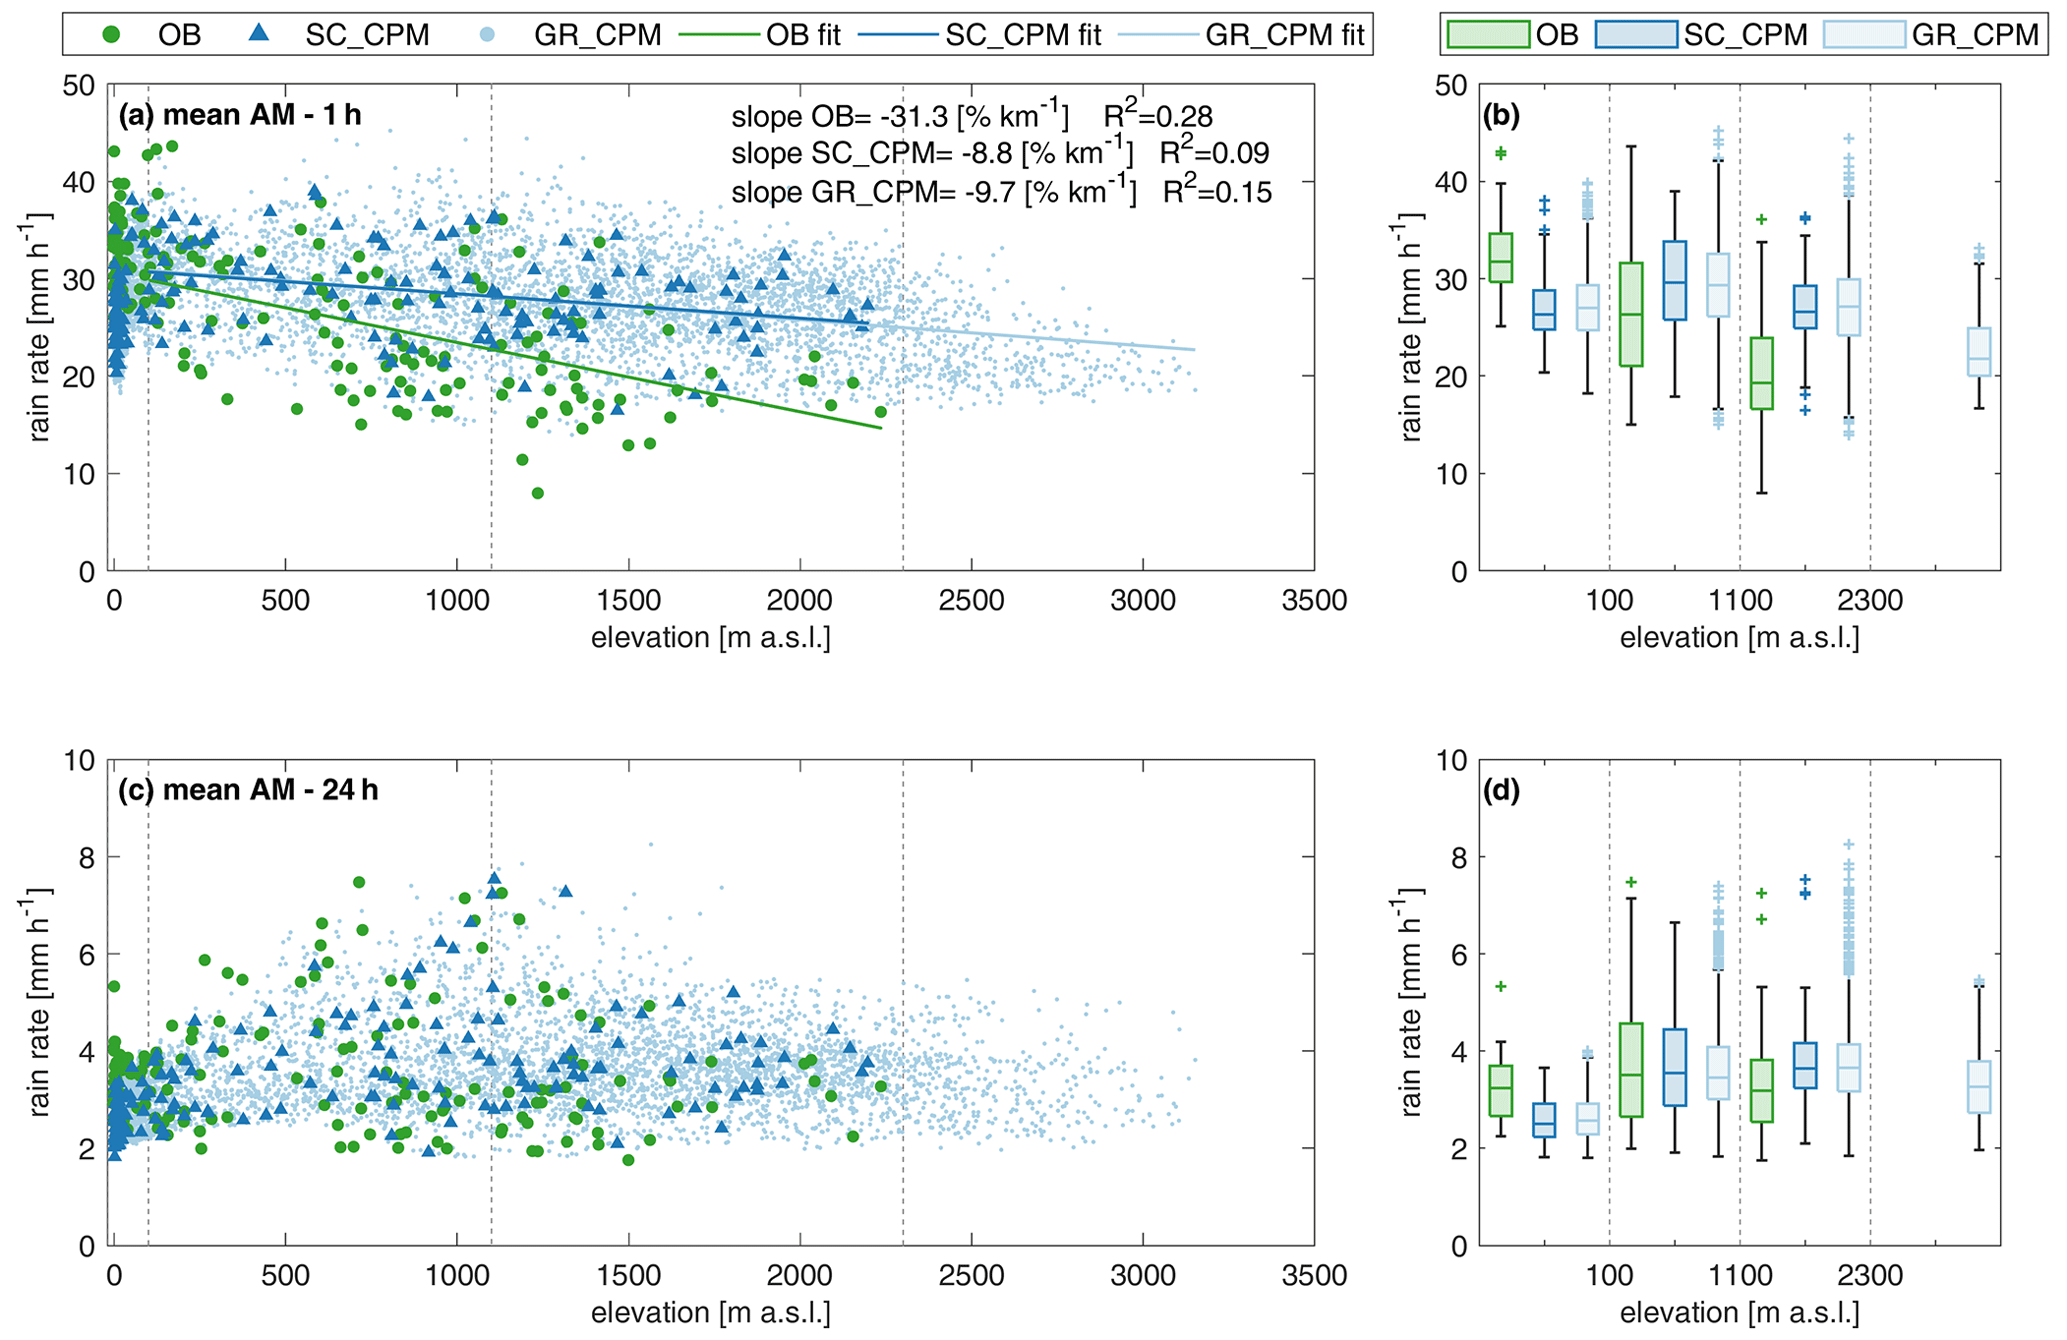Click the panel (b) label
2067x1340 pixels.
click(x=1501, y=115)
